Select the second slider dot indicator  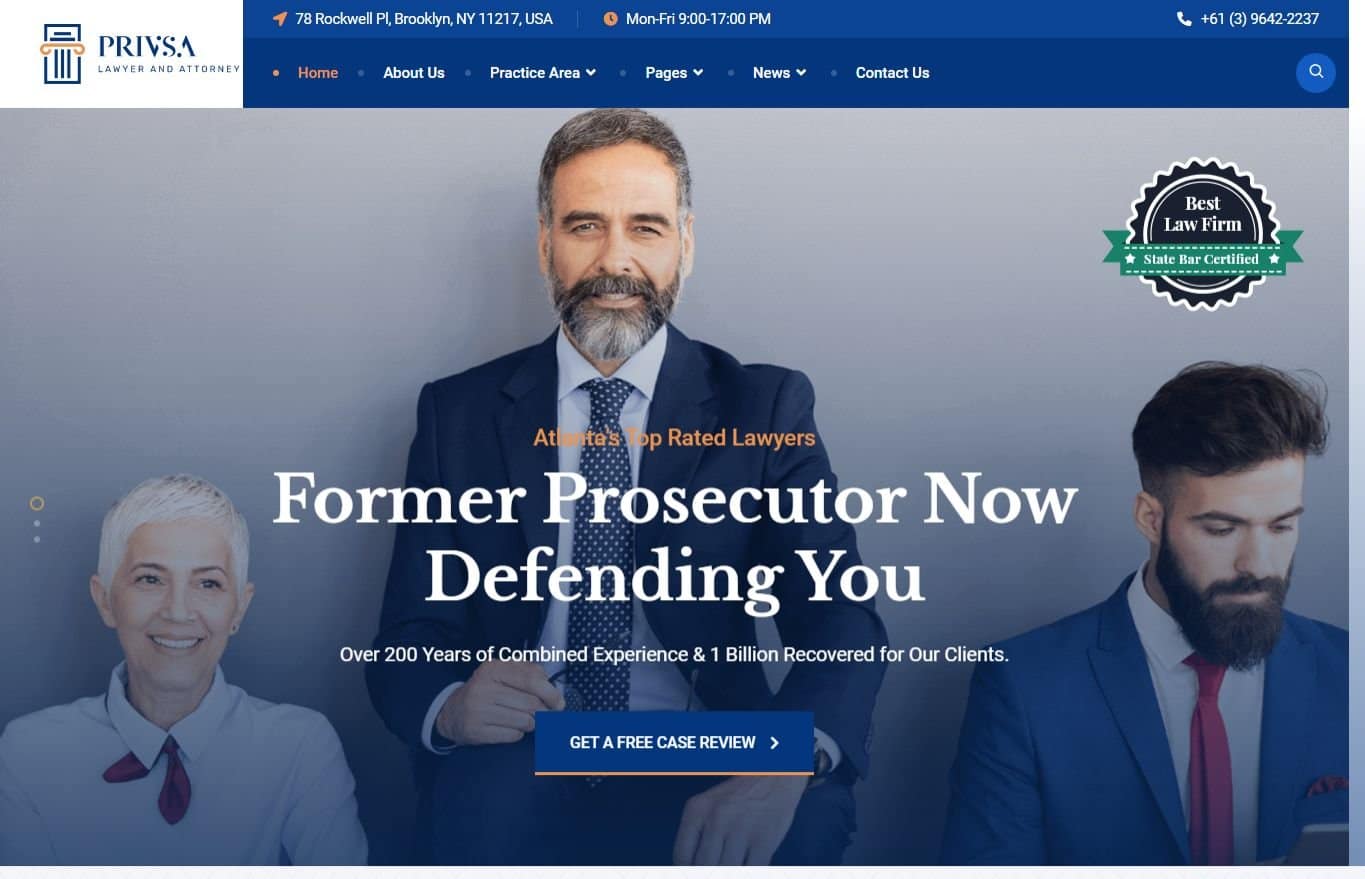(37, 523)
